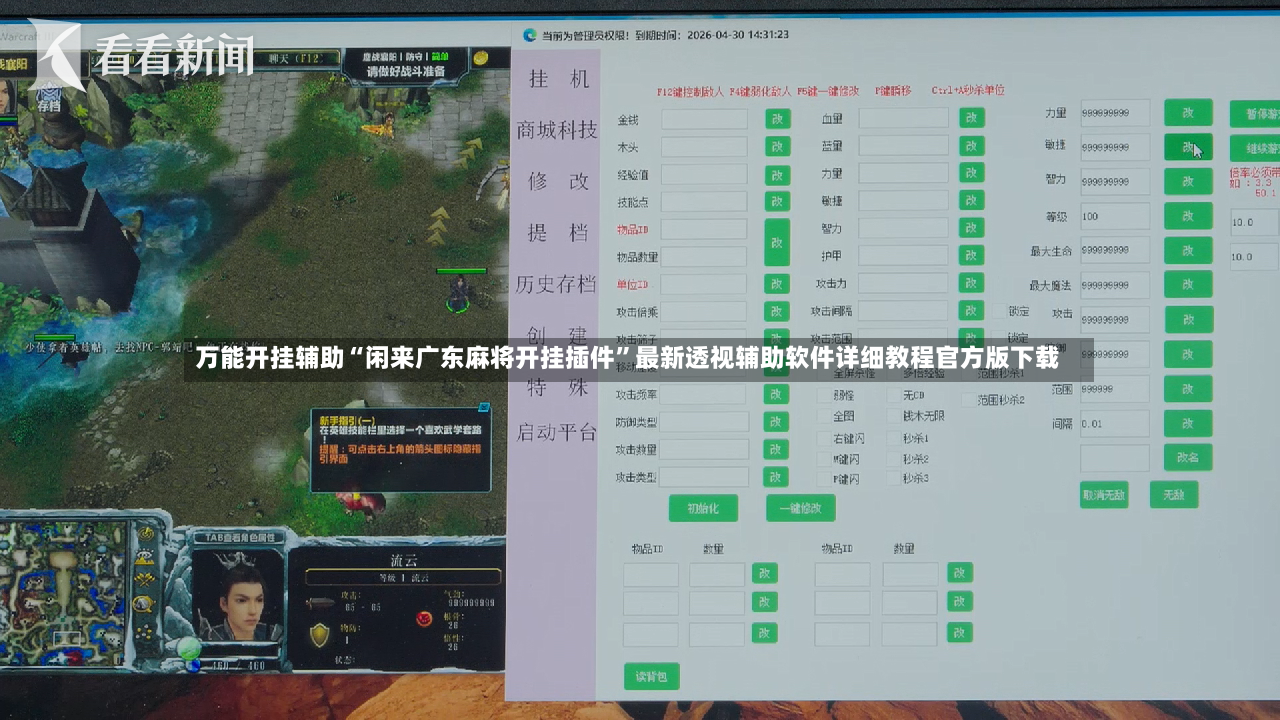Viewport: 1280px width, 720px height.
Task: Apply 改 button next to 血量
Action: tap(972, 118)
